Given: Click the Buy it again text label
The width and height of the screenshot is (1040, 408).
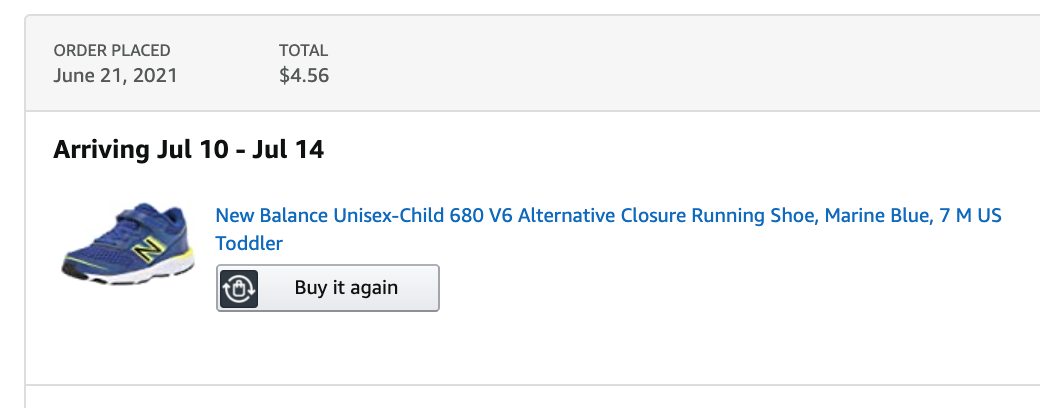Looking at the screenshot, I should coord(346,288).
